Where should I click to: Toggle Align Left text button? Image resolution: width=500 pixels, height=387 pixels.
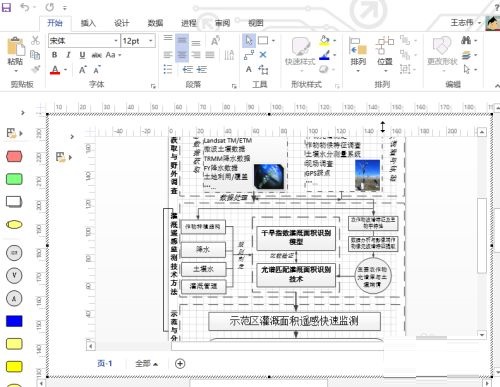tap(168, 55)
